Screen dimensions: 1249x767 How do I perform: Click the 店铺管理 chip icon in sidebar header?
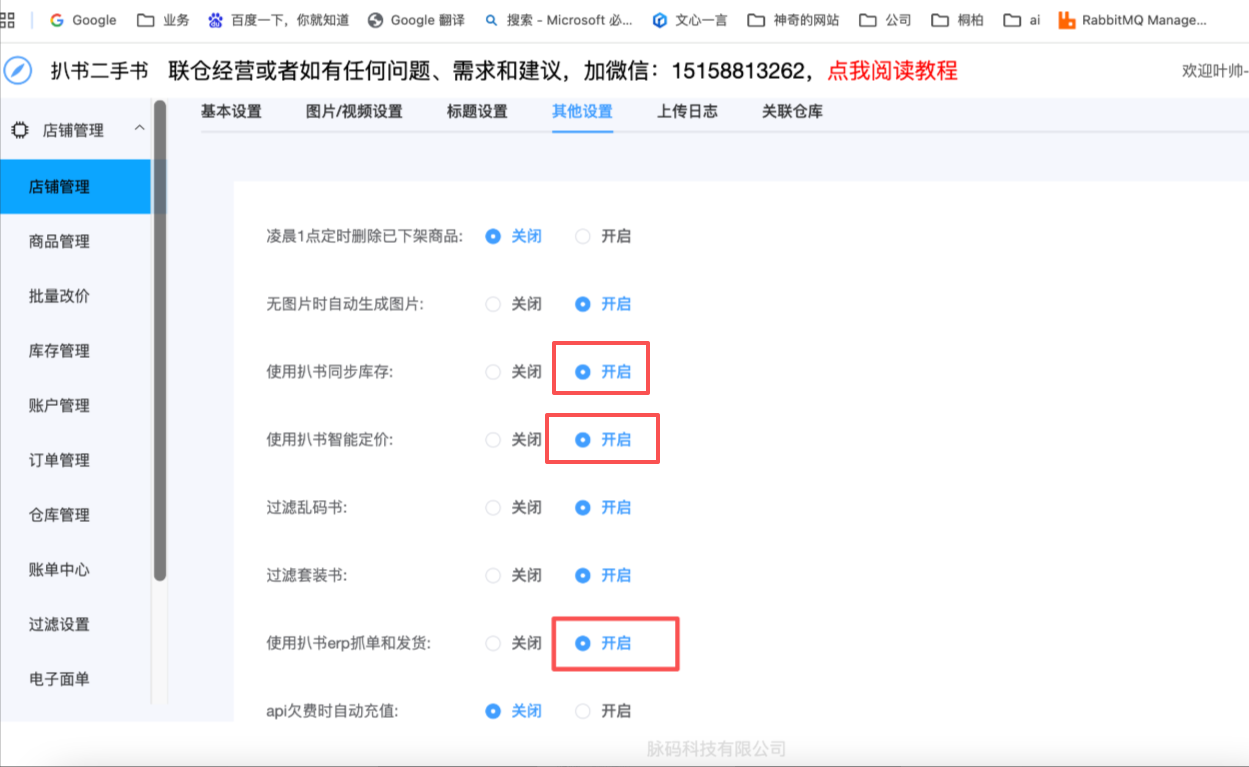[x=20, y=130]
